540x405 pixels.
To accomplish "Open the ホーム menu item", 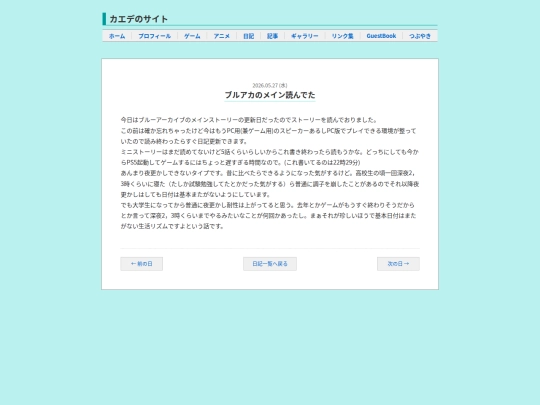I will tap(117, 36).
